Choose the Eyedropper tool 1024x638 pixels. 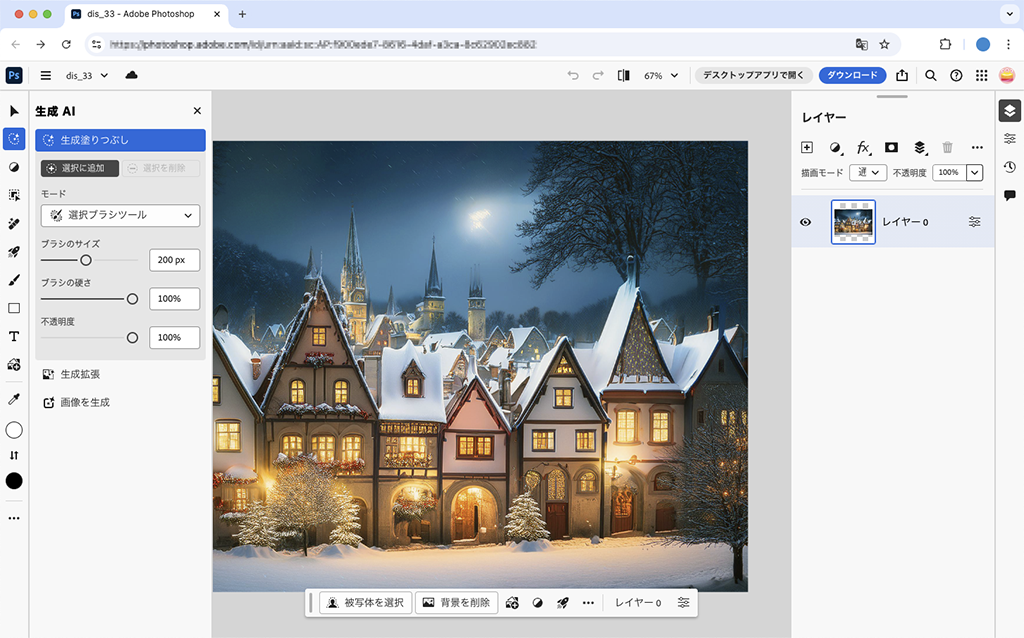coord(14,399)
